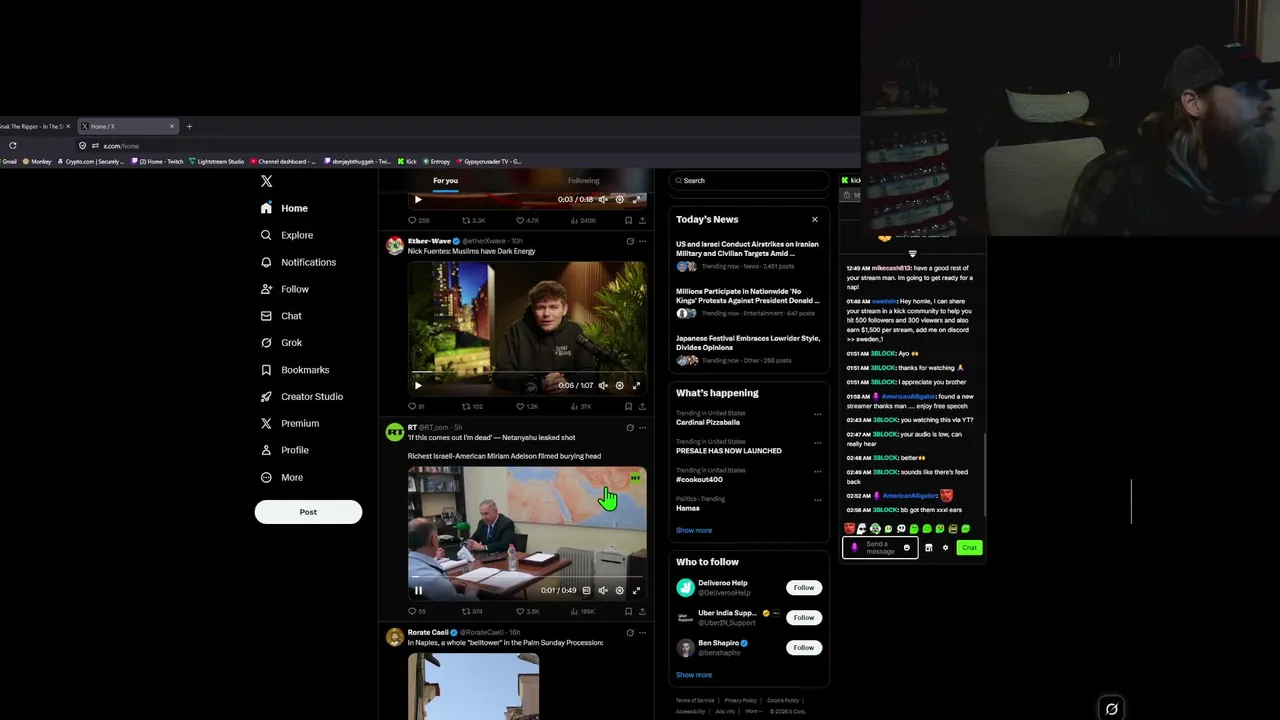Open Explore in the X sidebar

(x=286, y=235)
